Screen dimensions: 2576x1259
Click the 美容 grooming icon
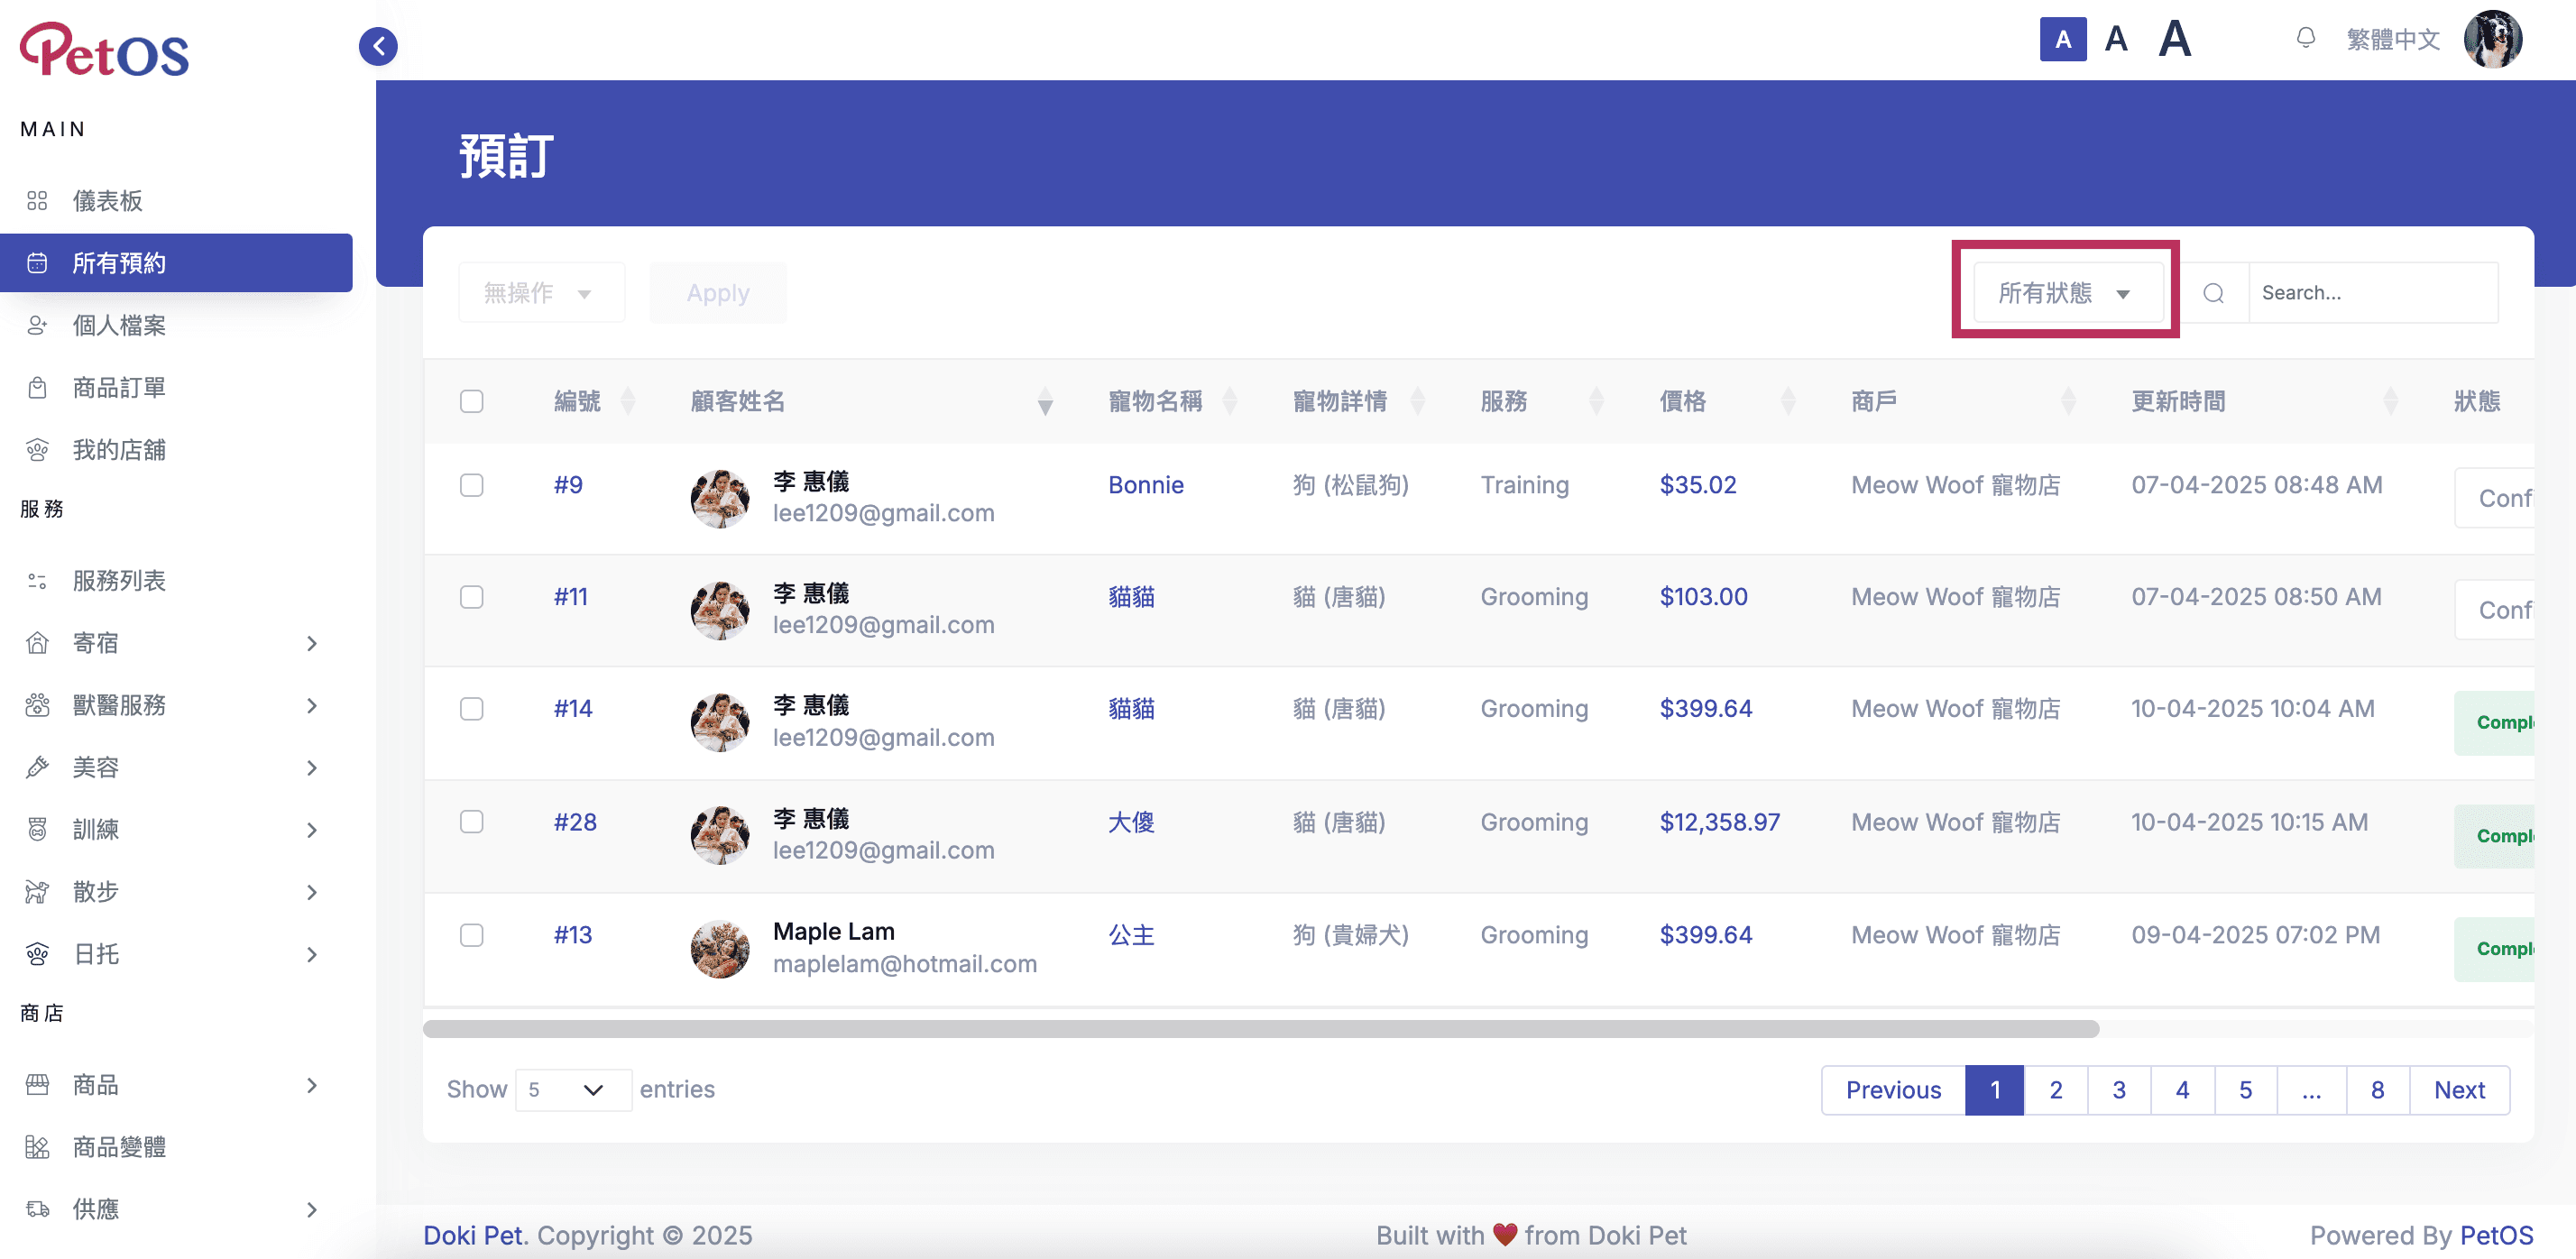pyautogui.click(x=37, y=767)
